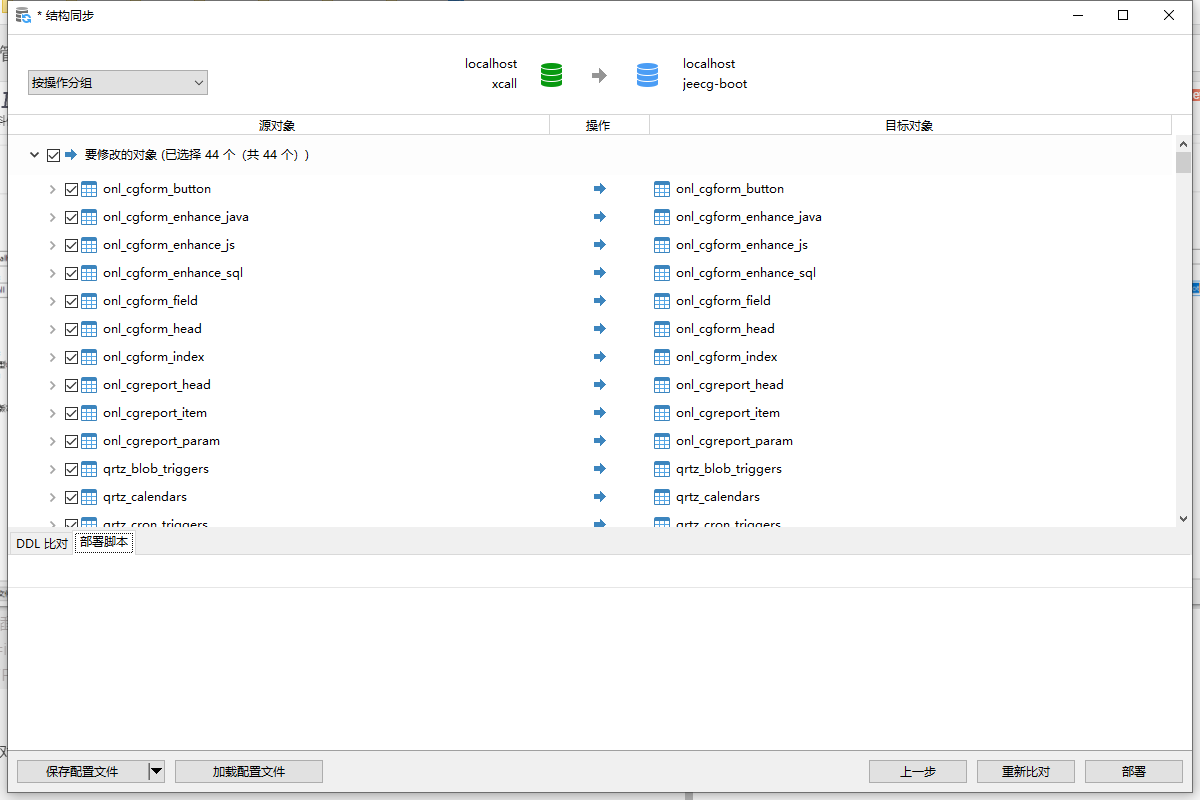Image resolution: width=1200 pixels, height=800 pixels.
Task: Select the 部署脚本 tab
Action: (x=103, y=543)
